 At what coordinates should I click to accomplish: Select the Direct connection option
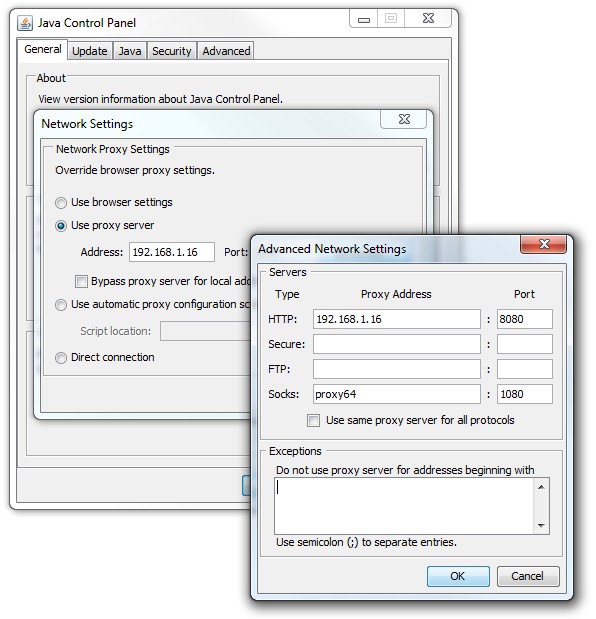click(61, 358)
